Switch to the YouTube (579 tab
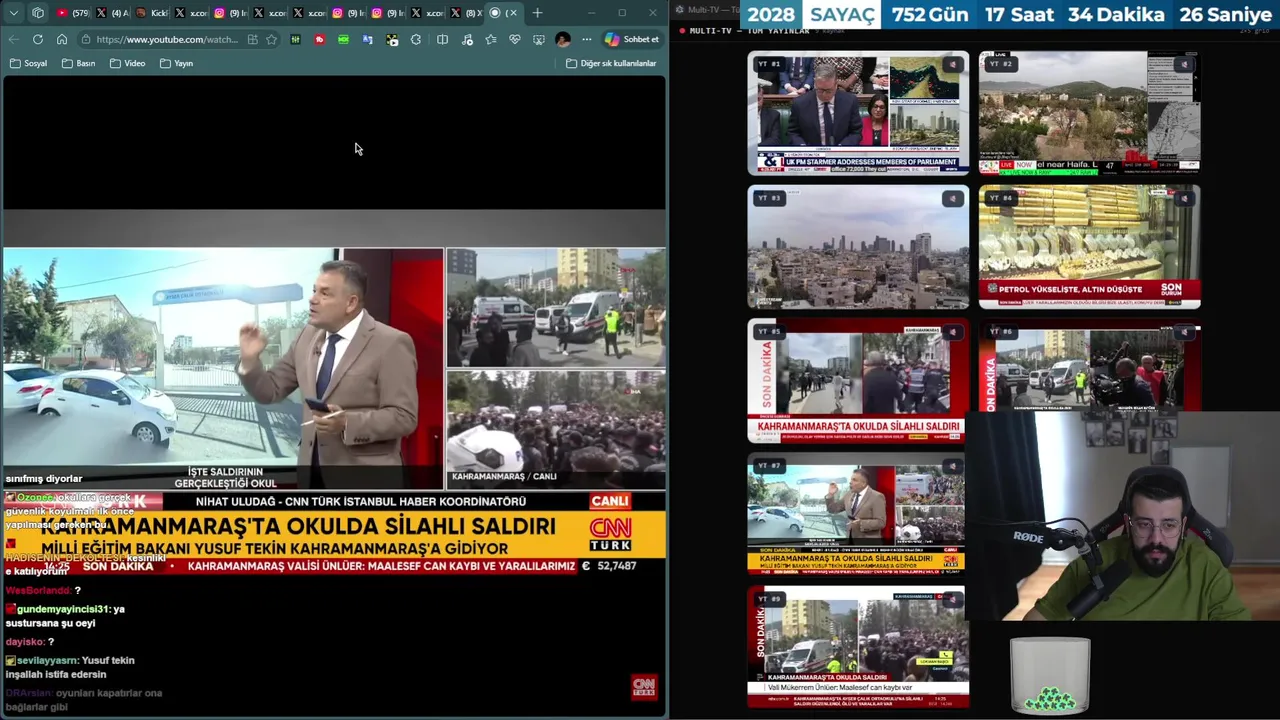The height and width of the screenshot is (720, 1280). 73,13
